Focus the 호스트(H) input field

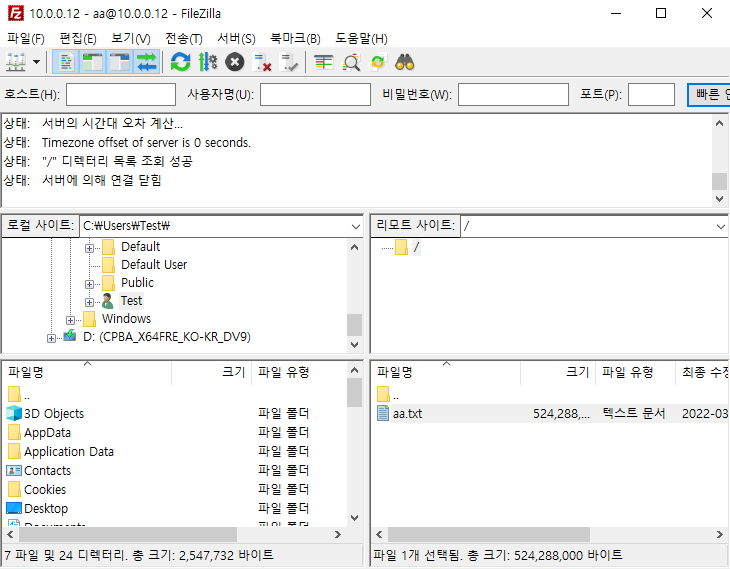coord(121,95)
